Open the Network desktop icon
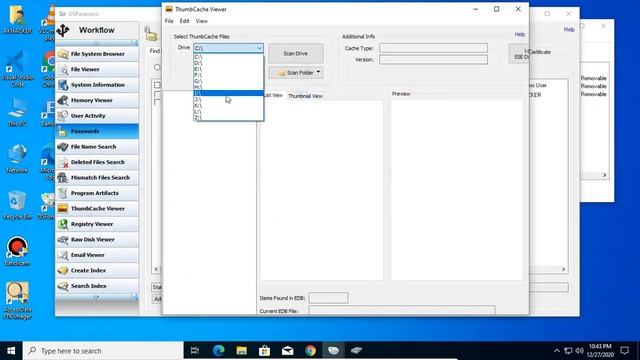The image size is (640, 360). (x=17, y=158)
